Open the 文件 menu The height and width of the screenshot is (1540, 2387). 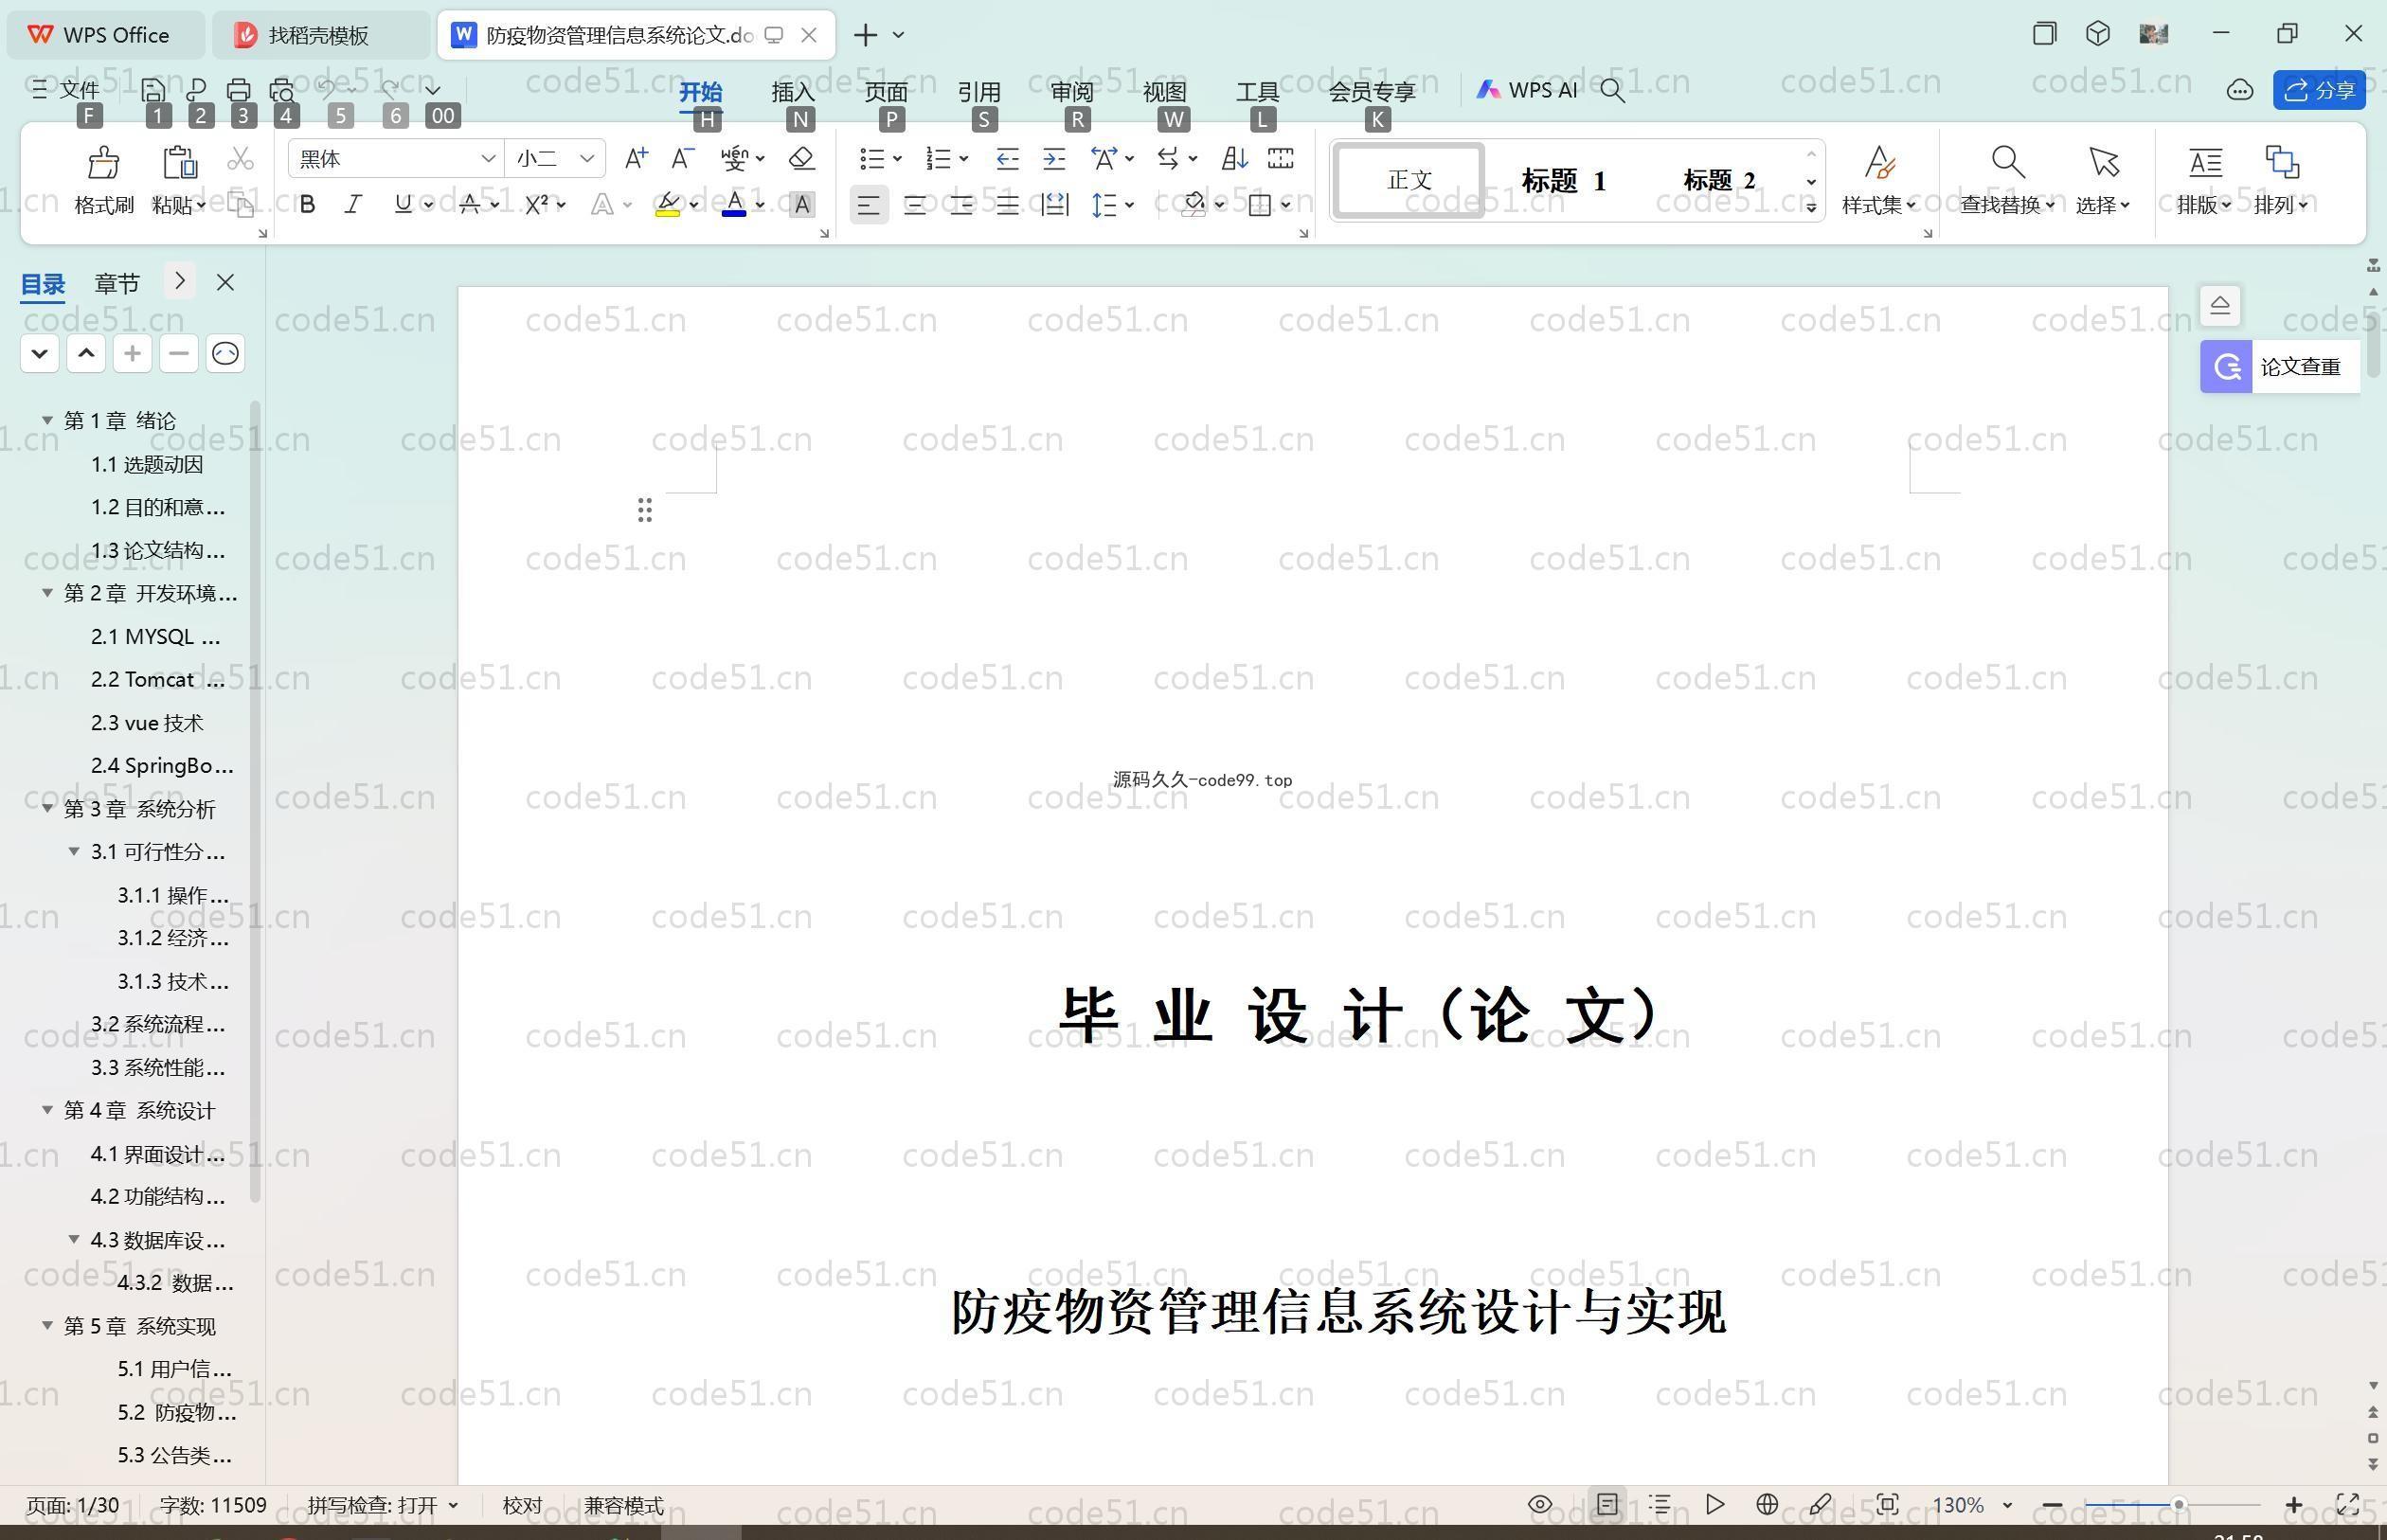66,90
